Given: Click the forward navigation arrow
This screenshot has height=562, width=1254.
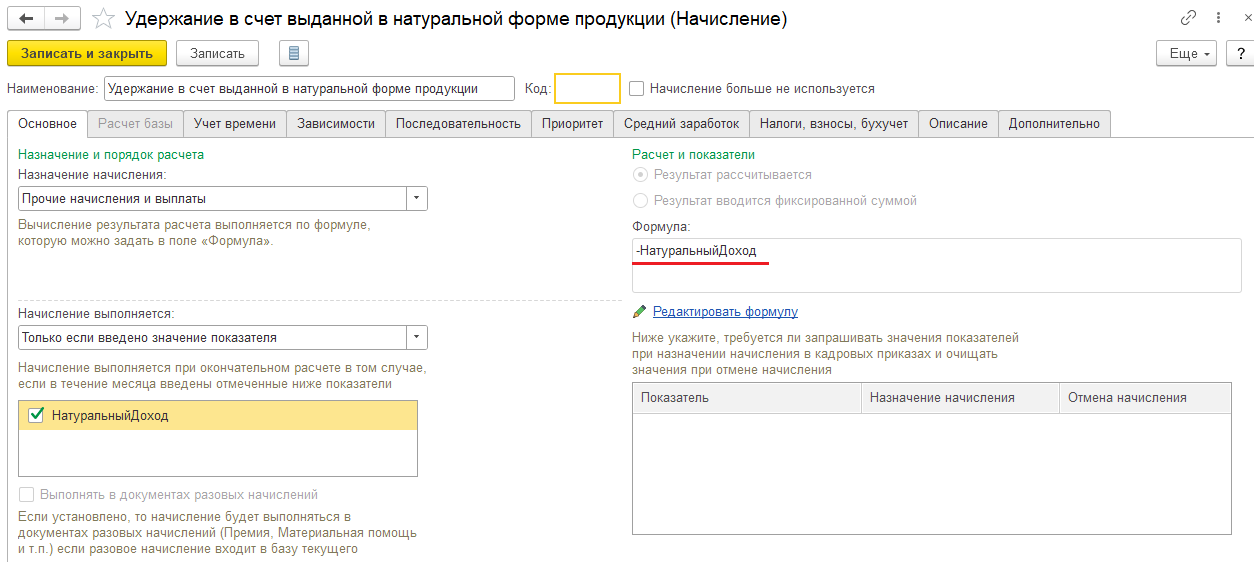Looking at the screenshot, I should (x=62, y=19).
